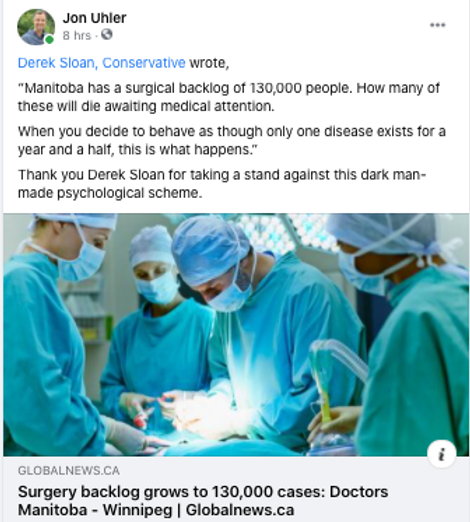Open the surgery article preview image

(236, 335)
